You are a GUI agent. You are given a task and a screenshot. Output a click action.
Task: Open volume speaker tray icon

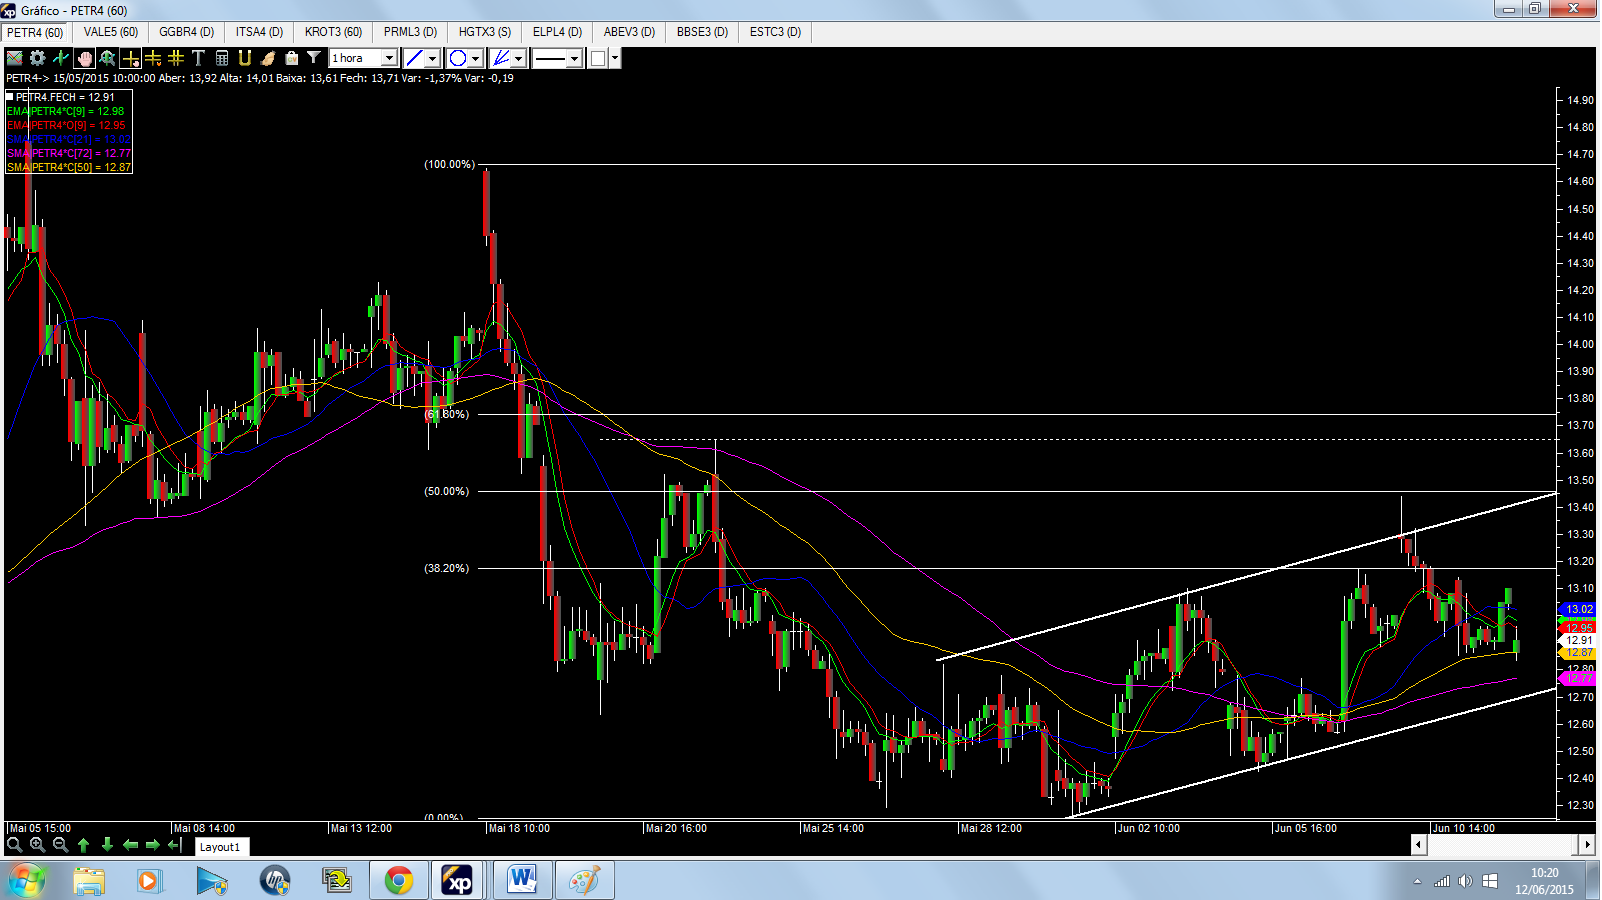coord(1465,881)
